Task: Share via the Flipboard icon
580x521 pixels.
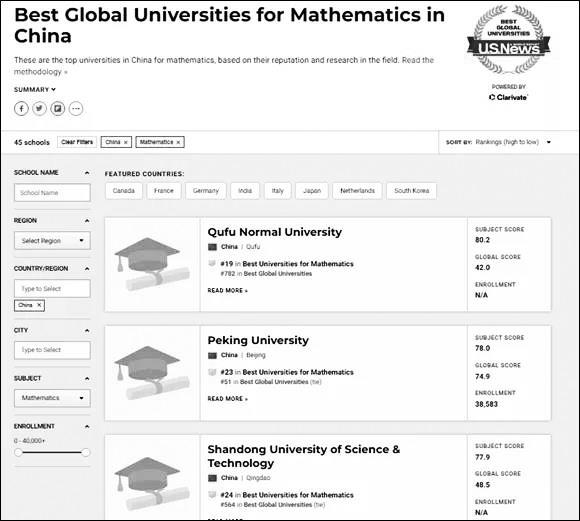Action: pyautogui.click(x=58, y=109)
